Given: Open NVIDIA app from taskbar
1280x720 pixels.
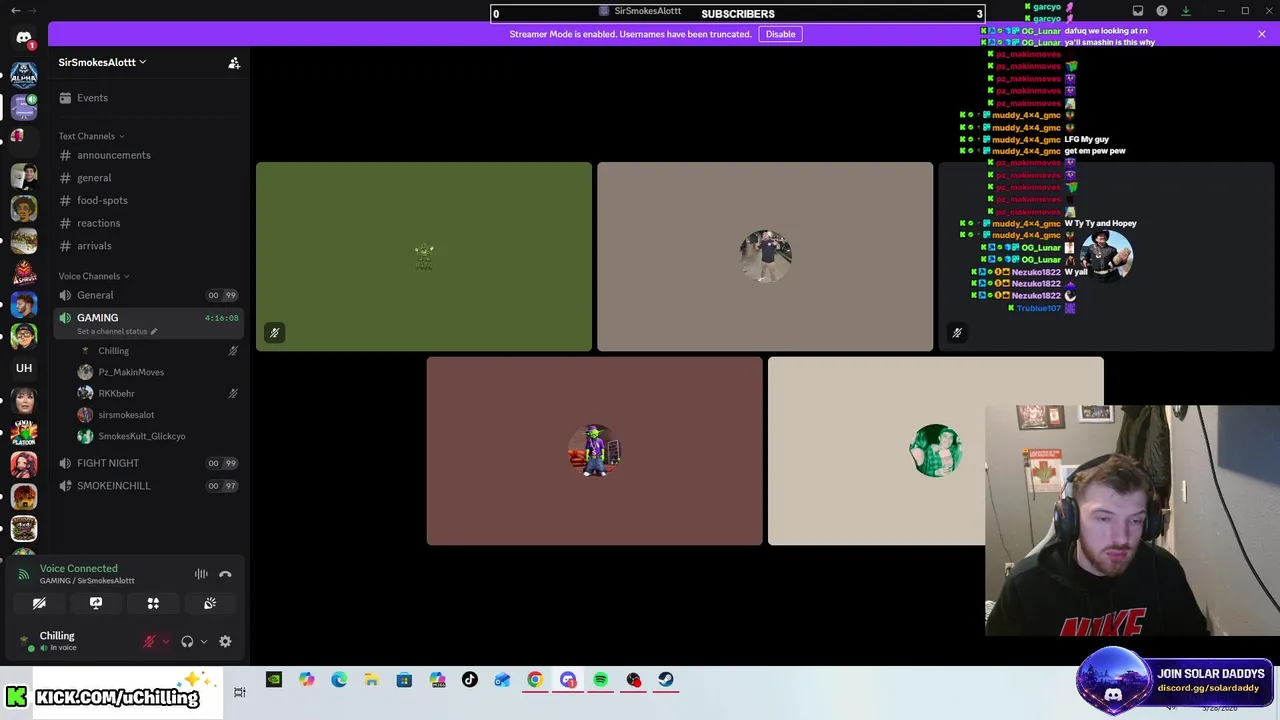Looking at the screenshot, I should pyautogui.click(x=274, y=680).
